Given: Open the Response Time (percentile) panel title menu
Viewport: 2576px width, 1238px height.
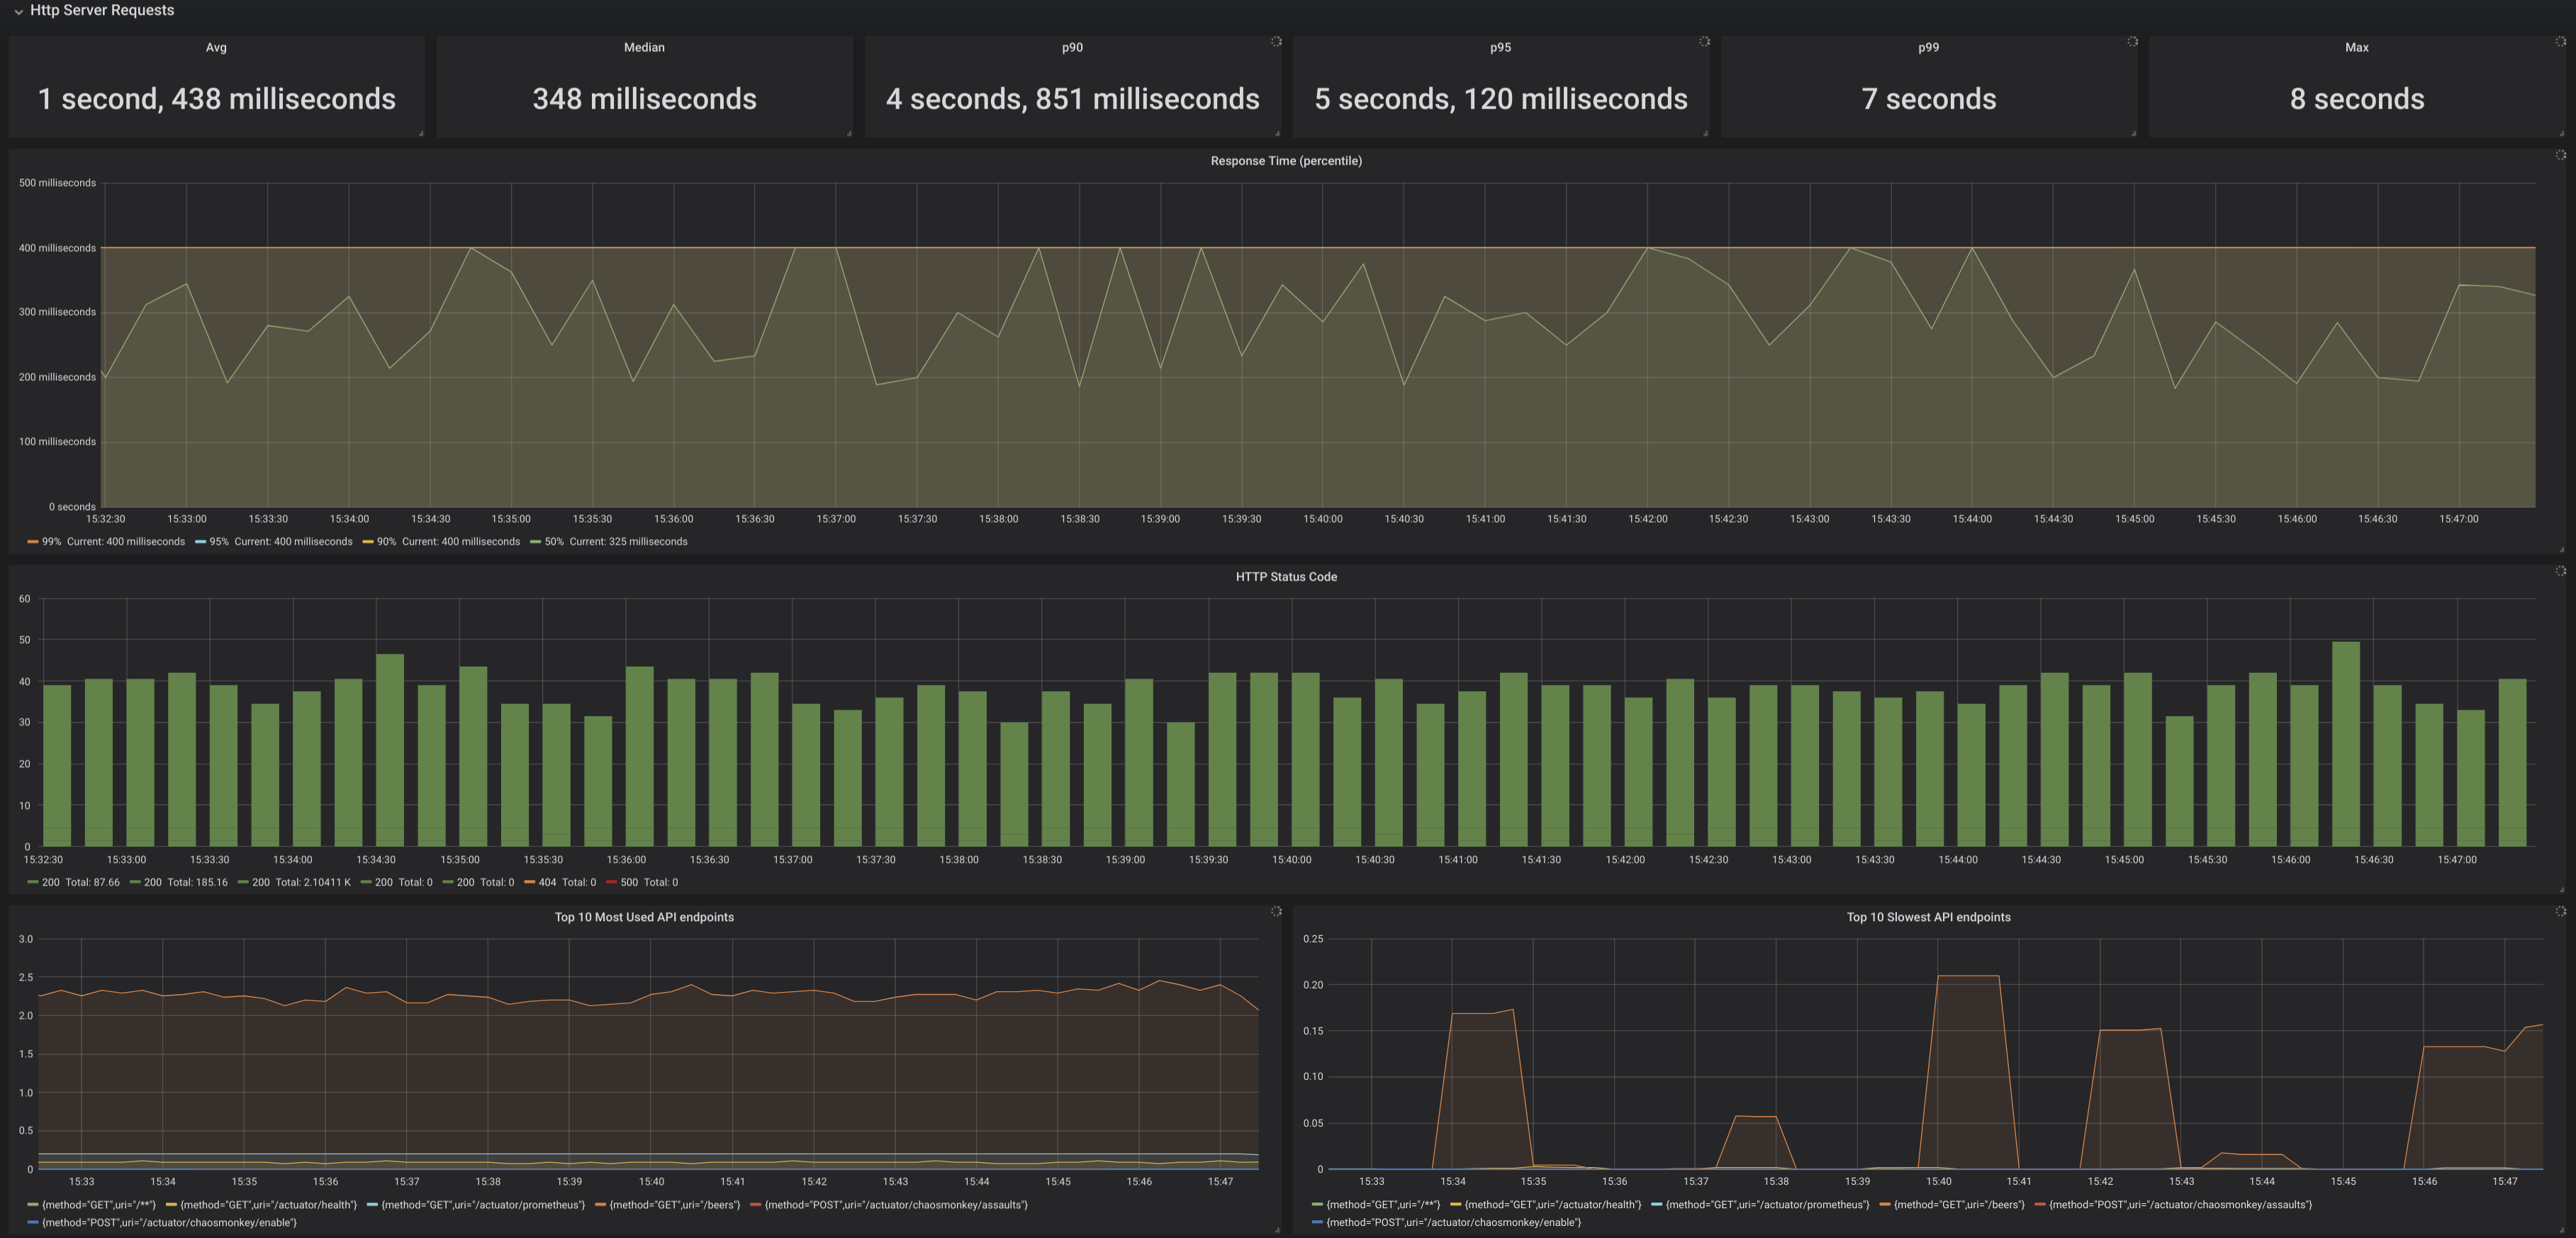Looking at the screenshot, I should click(x=1286, y=161).
